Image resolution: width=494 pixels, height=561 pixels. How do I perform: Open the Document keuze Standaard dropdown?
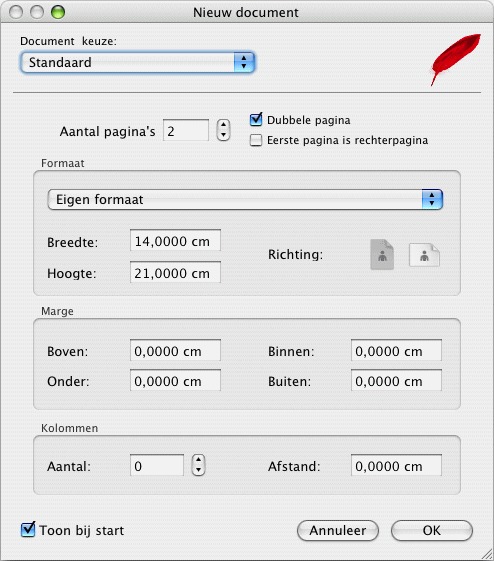[x=138, y=63]
